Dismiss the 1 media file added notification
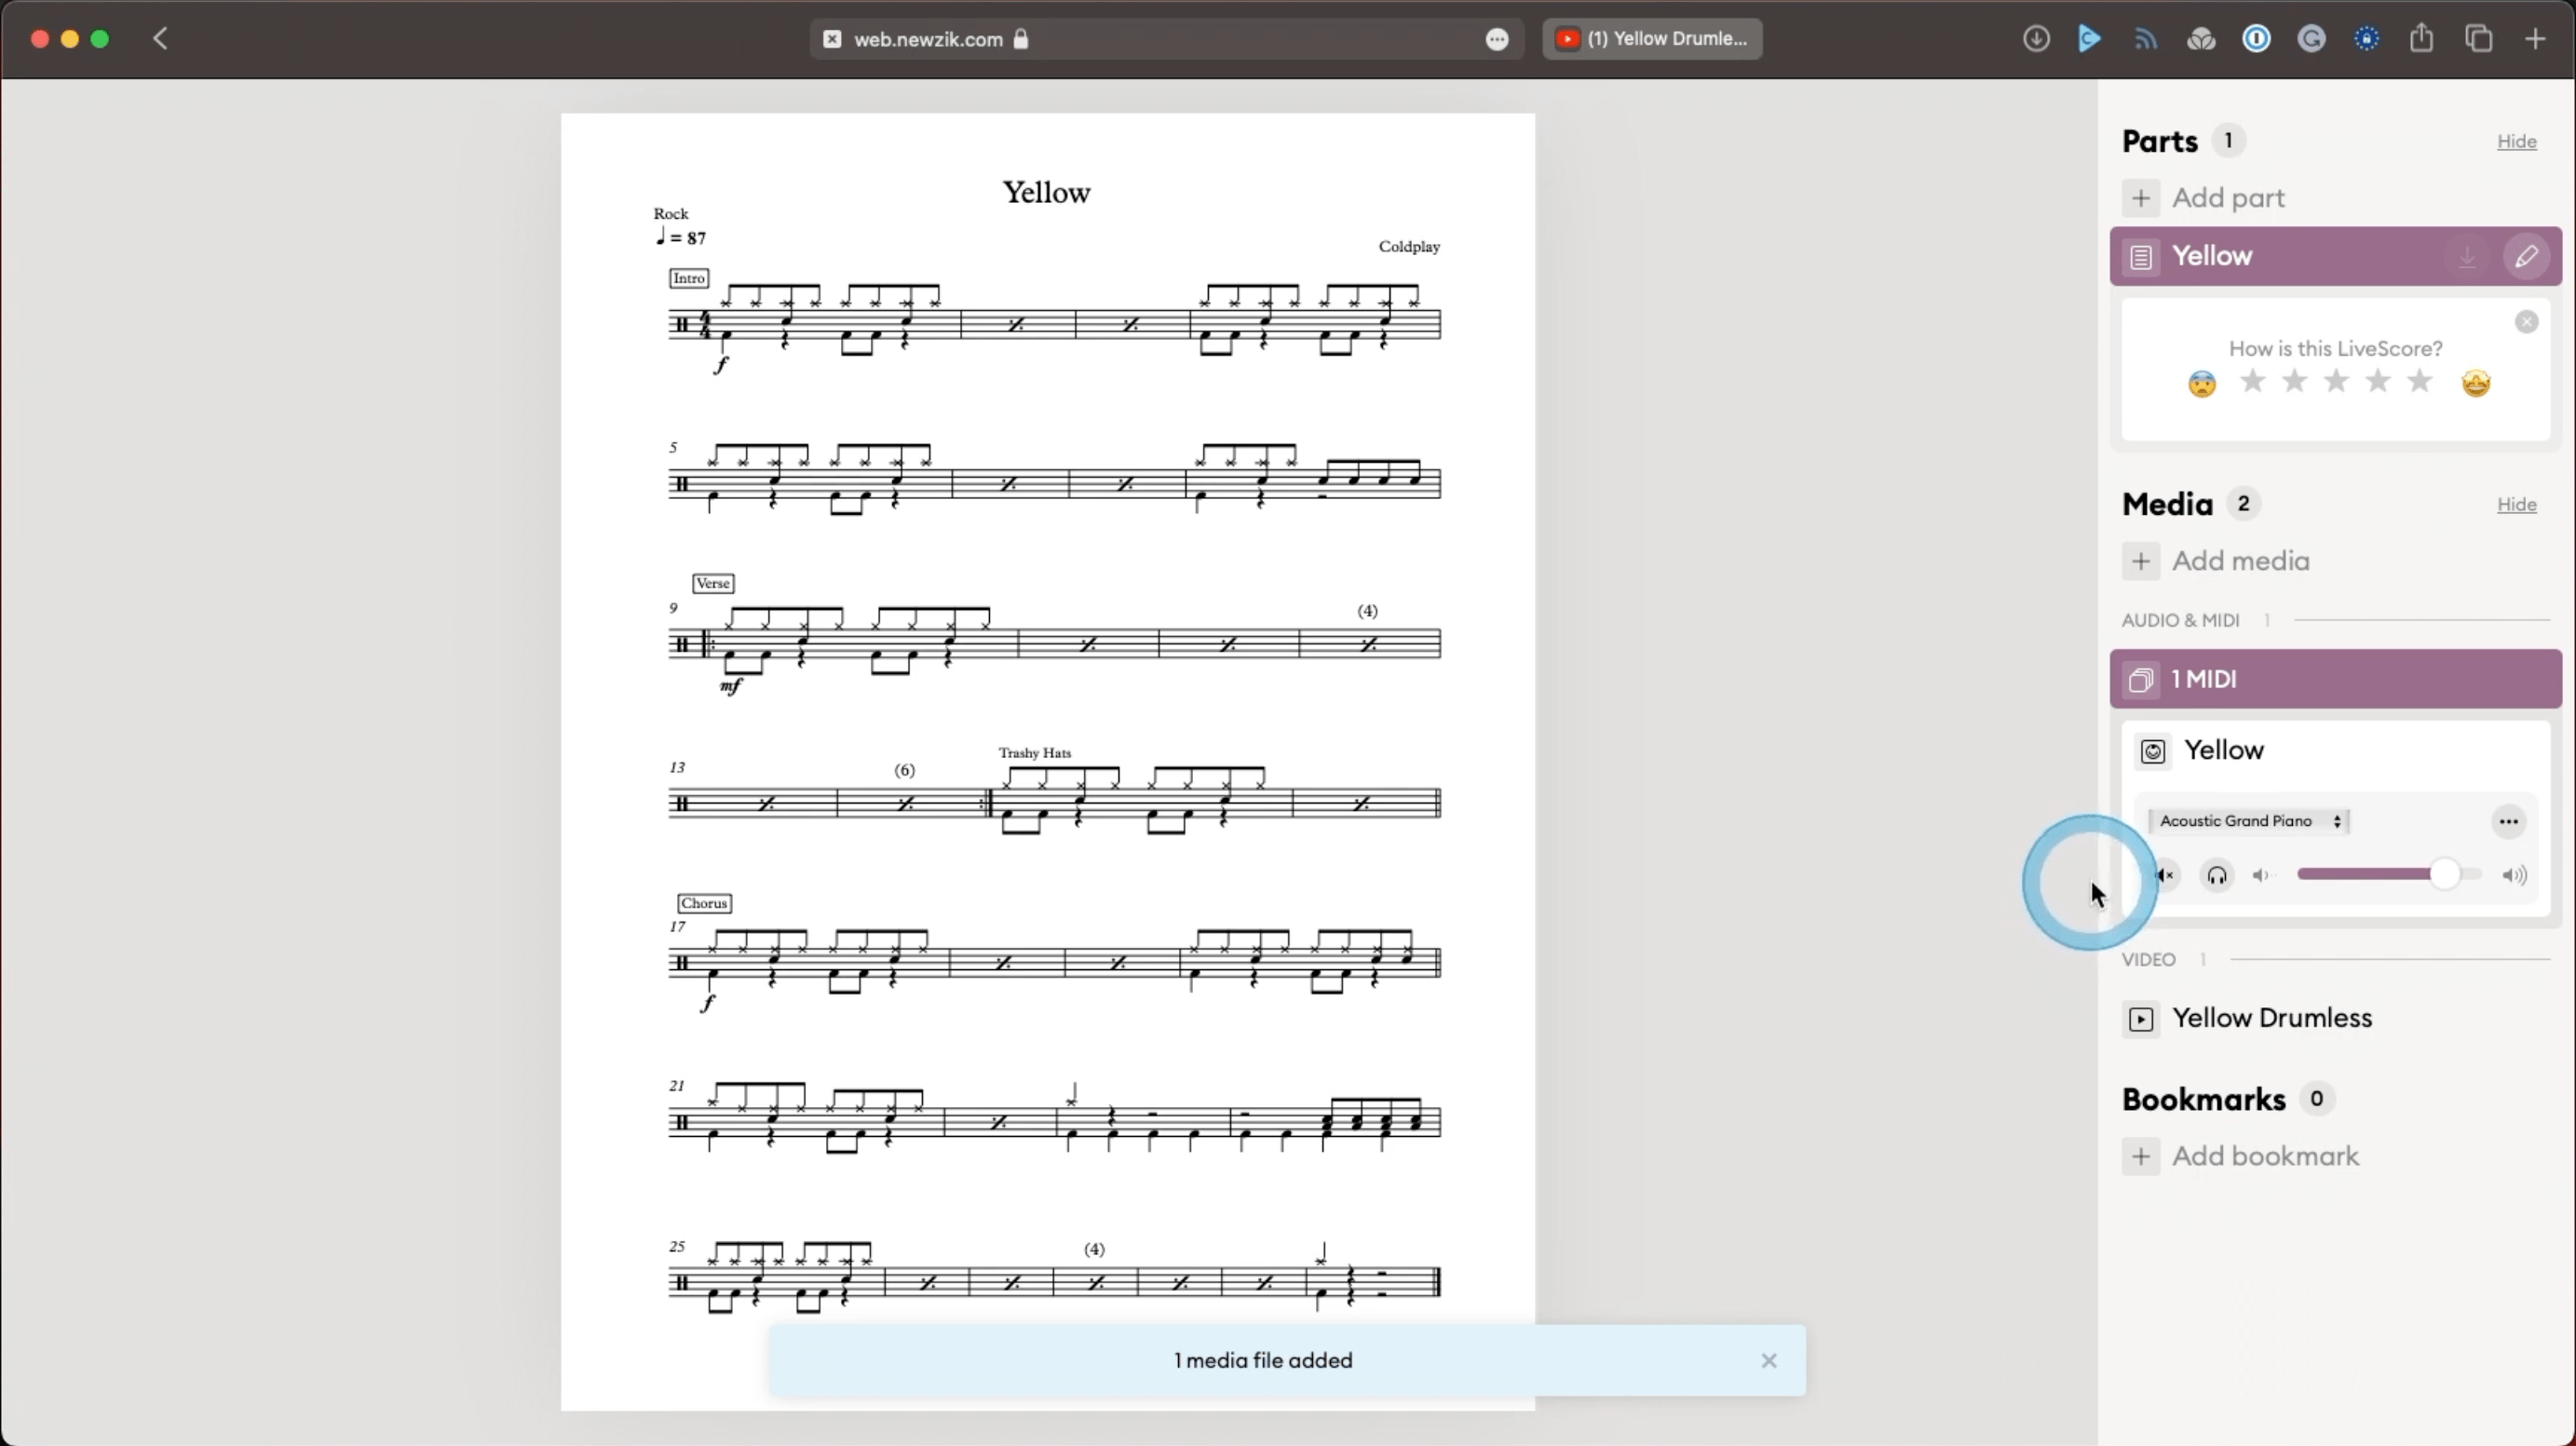This screenshot has height=1446, width=2576. coord(1768,1360)
